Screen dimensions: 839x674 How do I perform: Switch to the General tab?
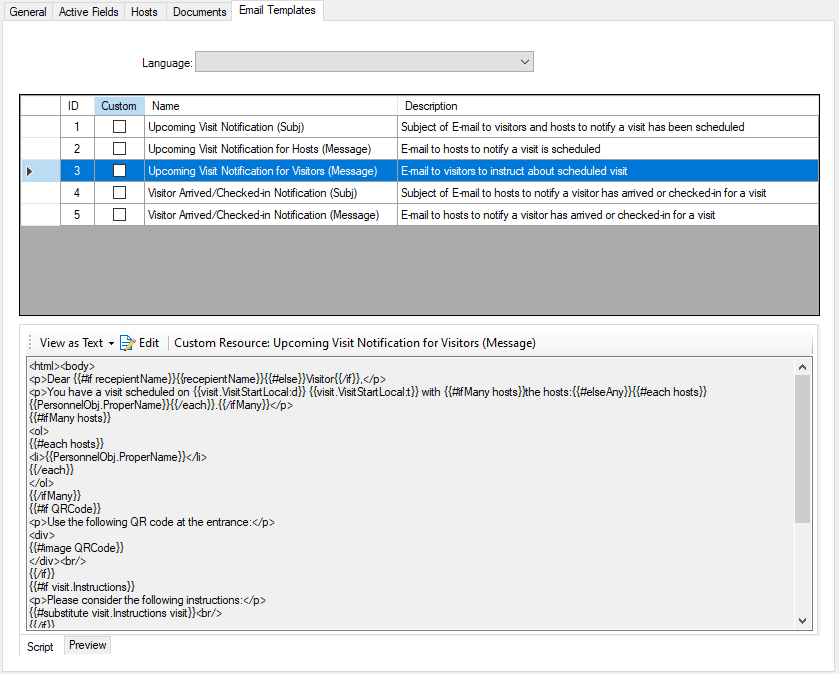pos(28,12)
